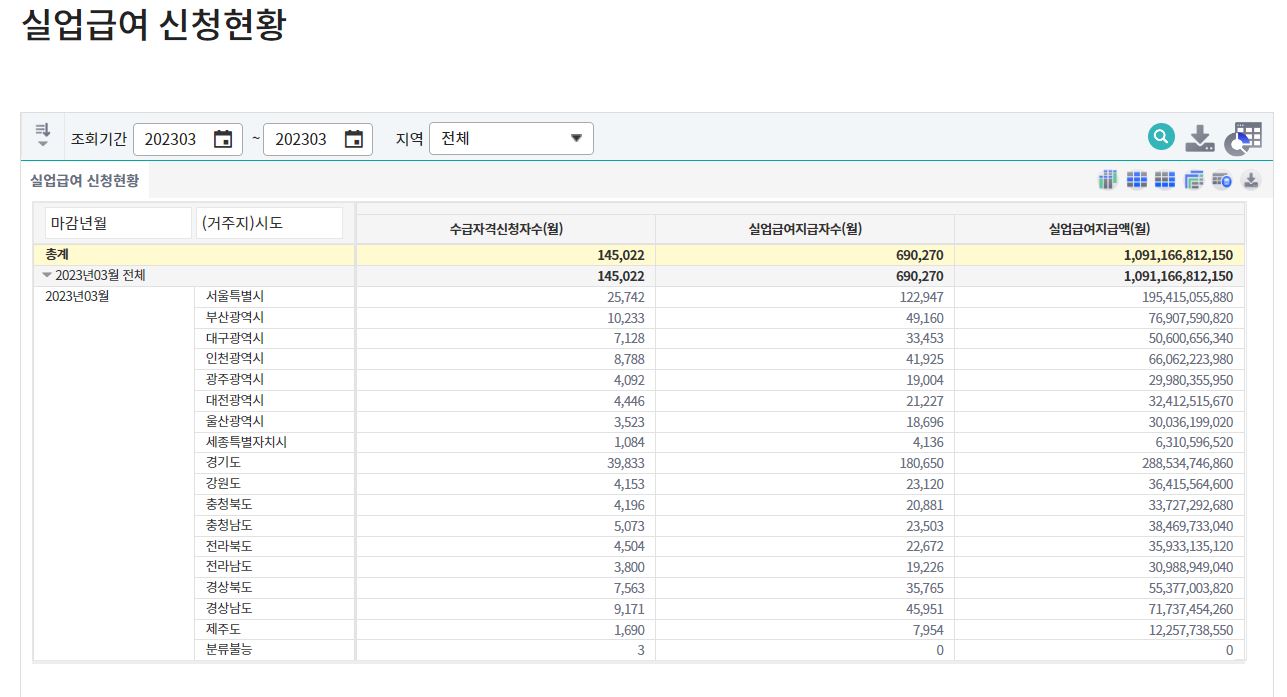Click Ulsan amount 30,036,199,020
This screenshot has height=697, width=1287.
[1191, 422]
